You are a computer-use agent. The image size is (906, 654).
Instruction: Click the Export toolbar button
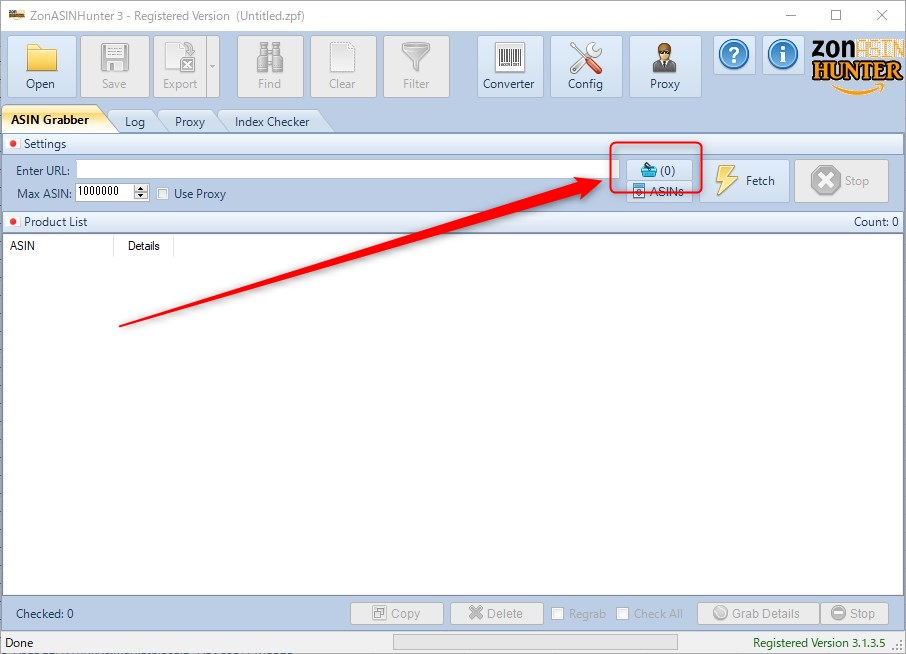pyautogui.click(x=180, y=66)
